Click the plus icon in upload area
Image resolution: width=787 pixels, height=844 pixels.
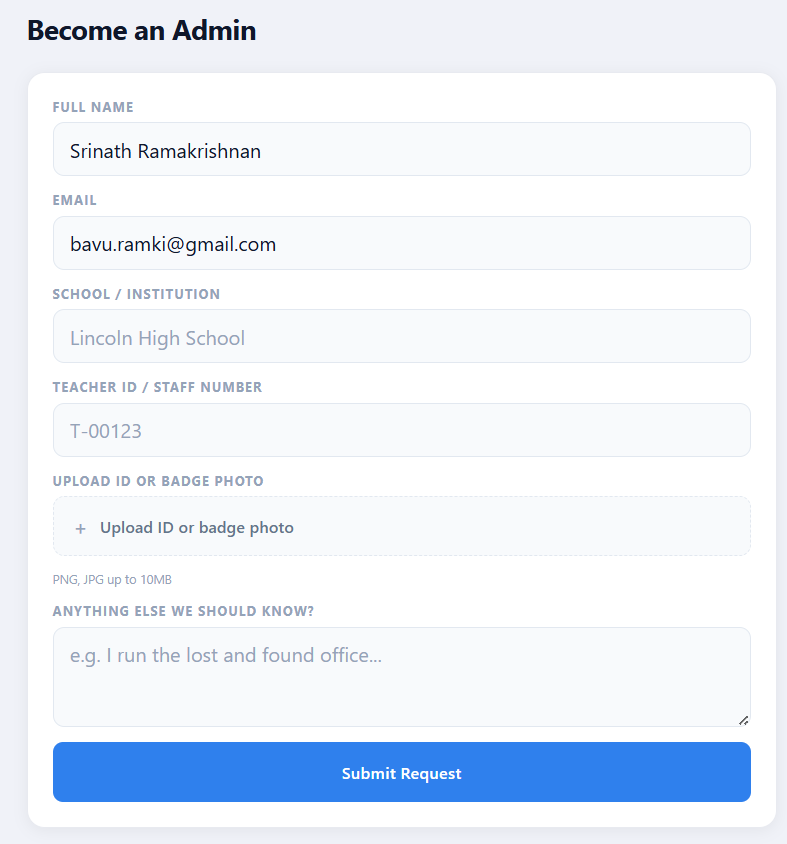[x=80, y=529]
